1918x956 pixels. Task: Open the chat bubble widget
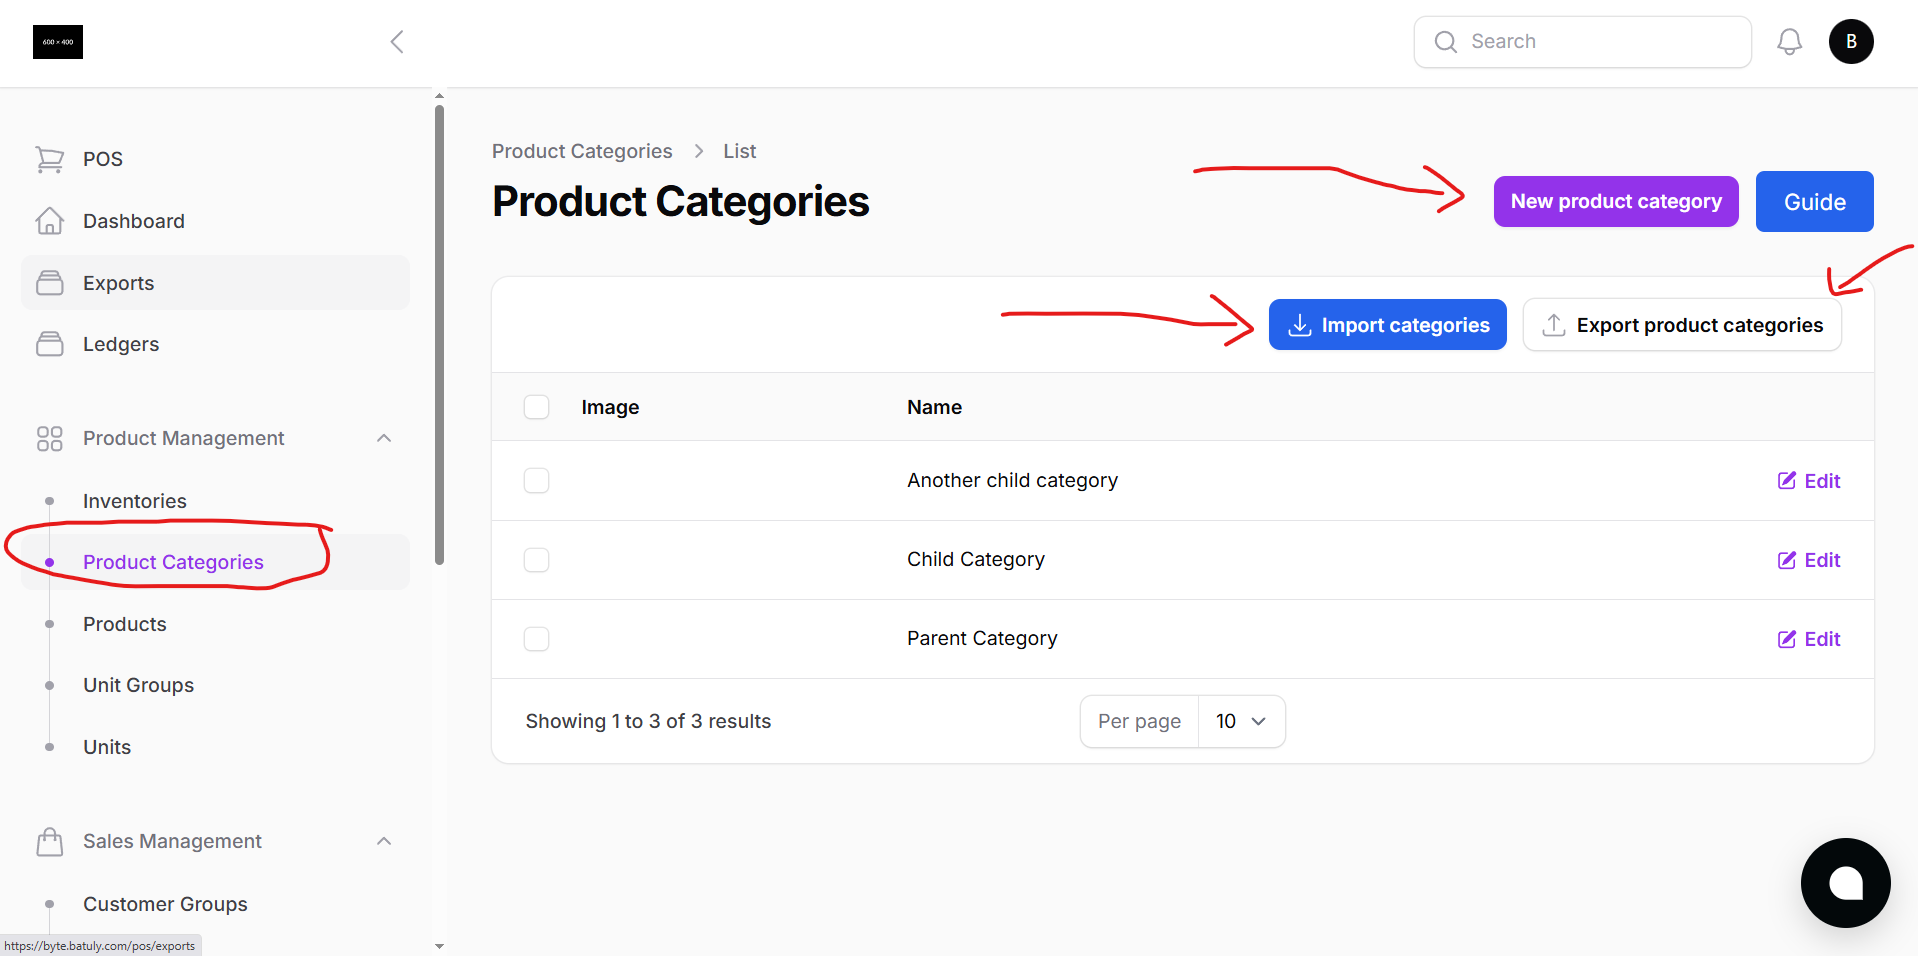point(1845,883)
